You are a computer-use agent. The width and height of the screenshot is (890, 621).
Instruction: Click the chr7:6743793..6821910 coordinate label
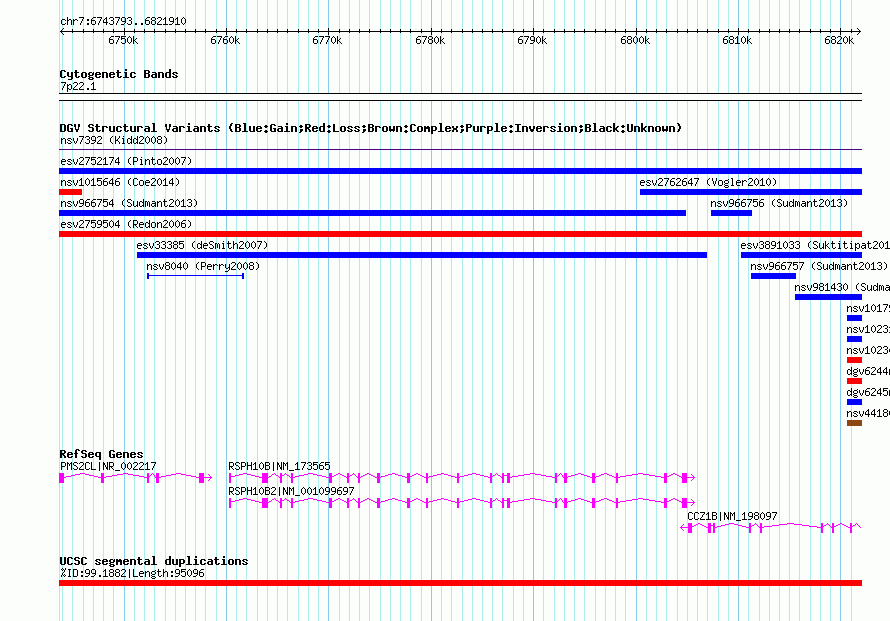(123, 21)
